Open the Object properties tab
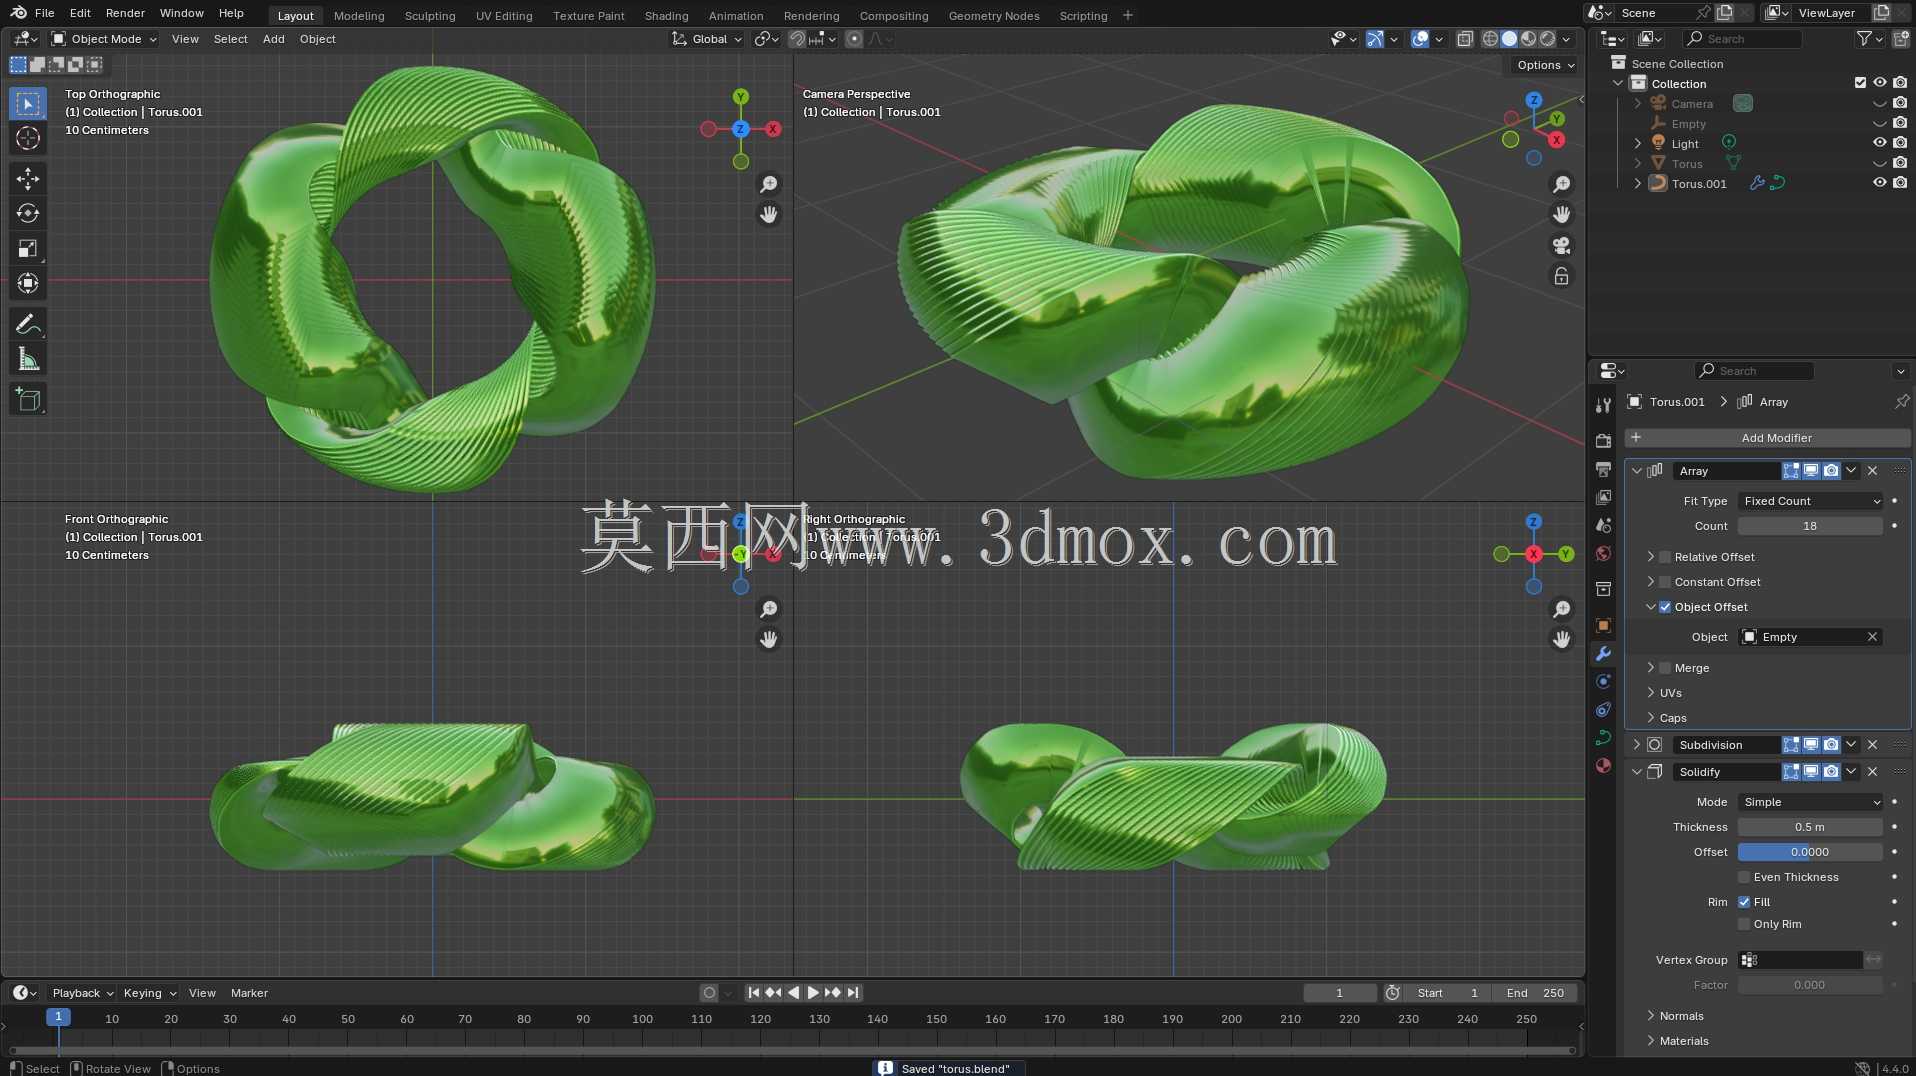Image resolution: width=1916 pixels, height=1076 pixels. point(1603,625)
